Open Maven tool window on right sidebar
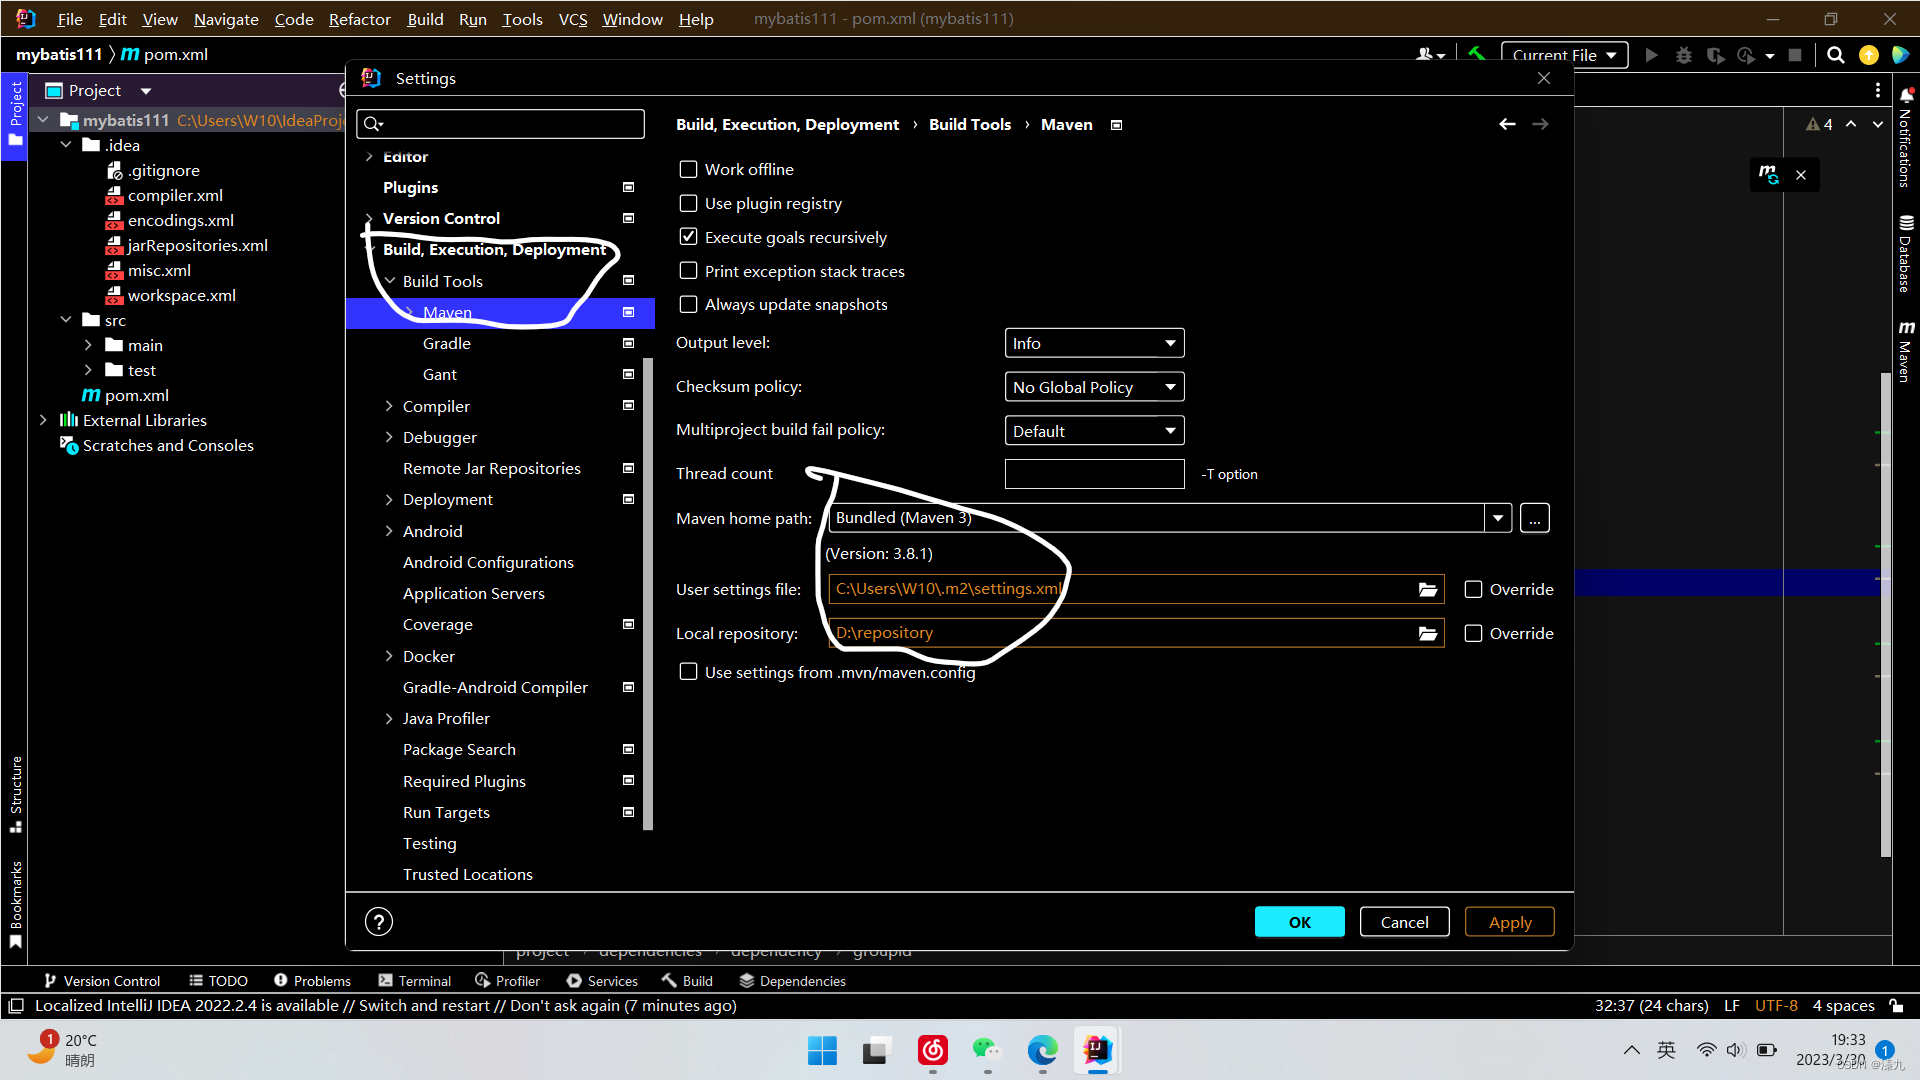1920x1080 pixels. point(1906,352)
